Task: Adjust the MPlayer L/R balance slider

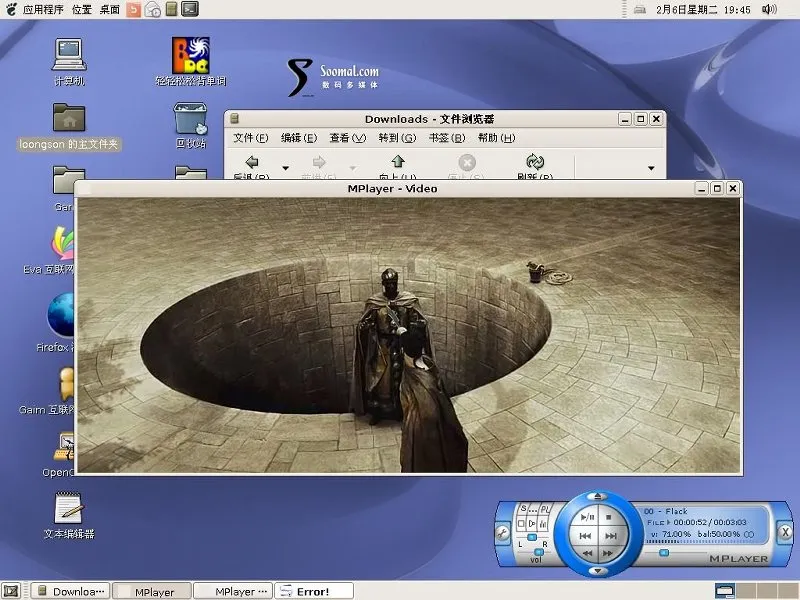Action: (x=532, y=537)
